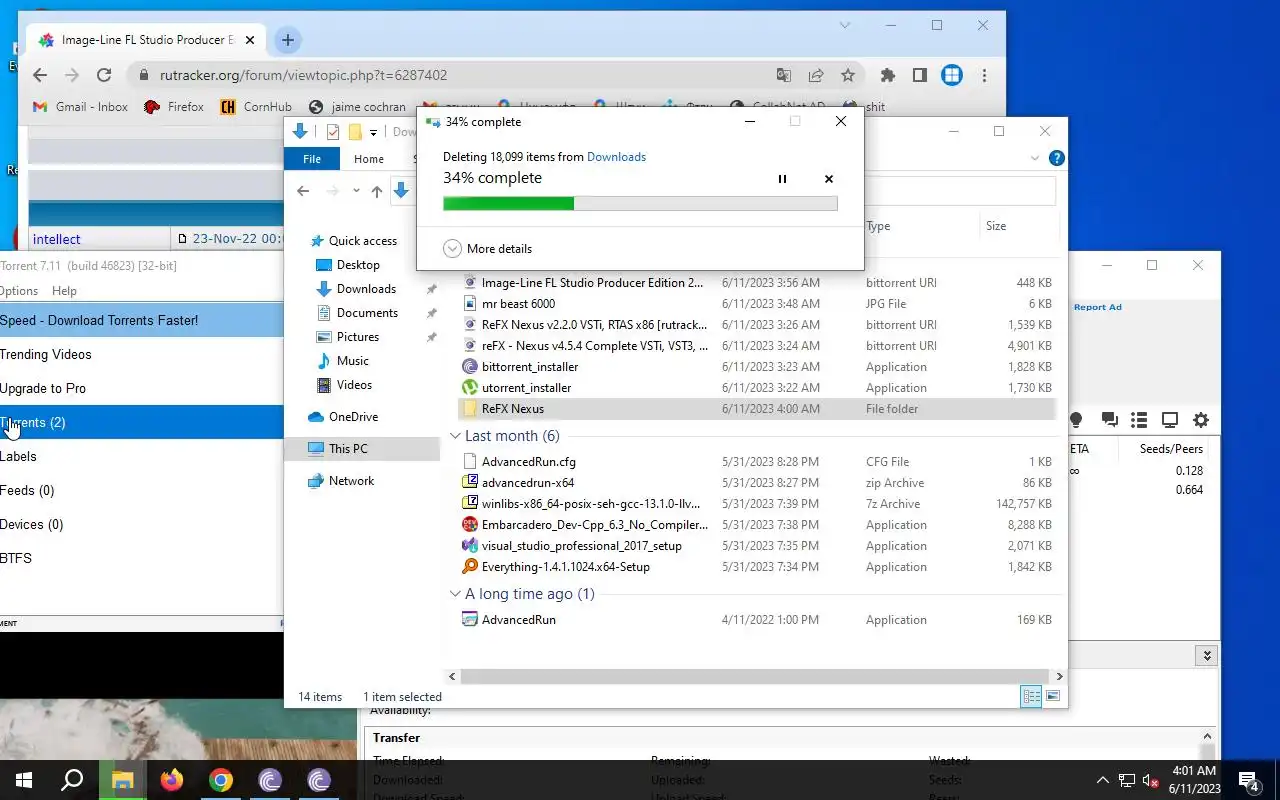Image resolution: width=1280 pixels, height=800 pixels.
Task: Go back in the Chrome browser
Action: [40, 75]
